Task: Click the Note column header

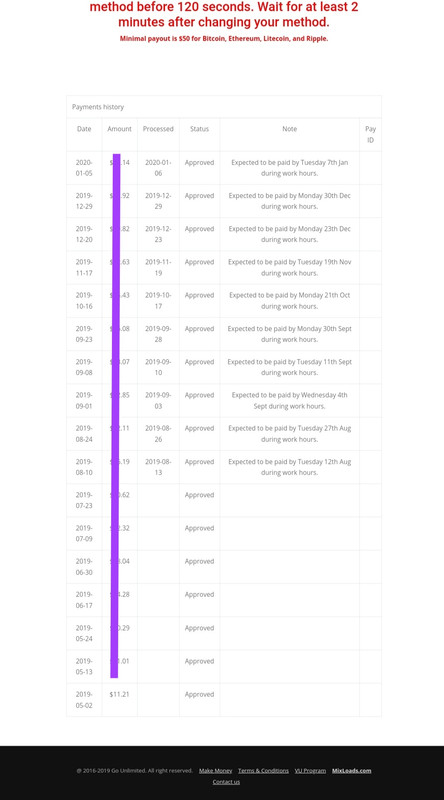Action: point(289,129)
